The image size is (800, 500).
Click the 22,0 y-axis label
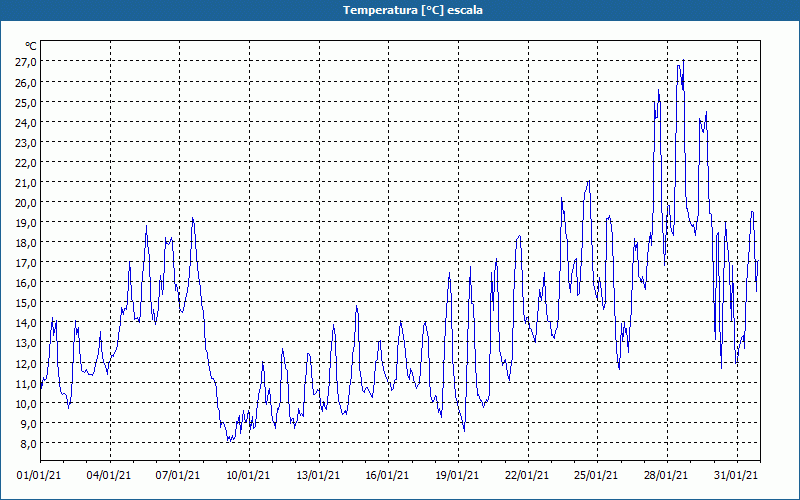pyautogui.click(x=26, y=162)
